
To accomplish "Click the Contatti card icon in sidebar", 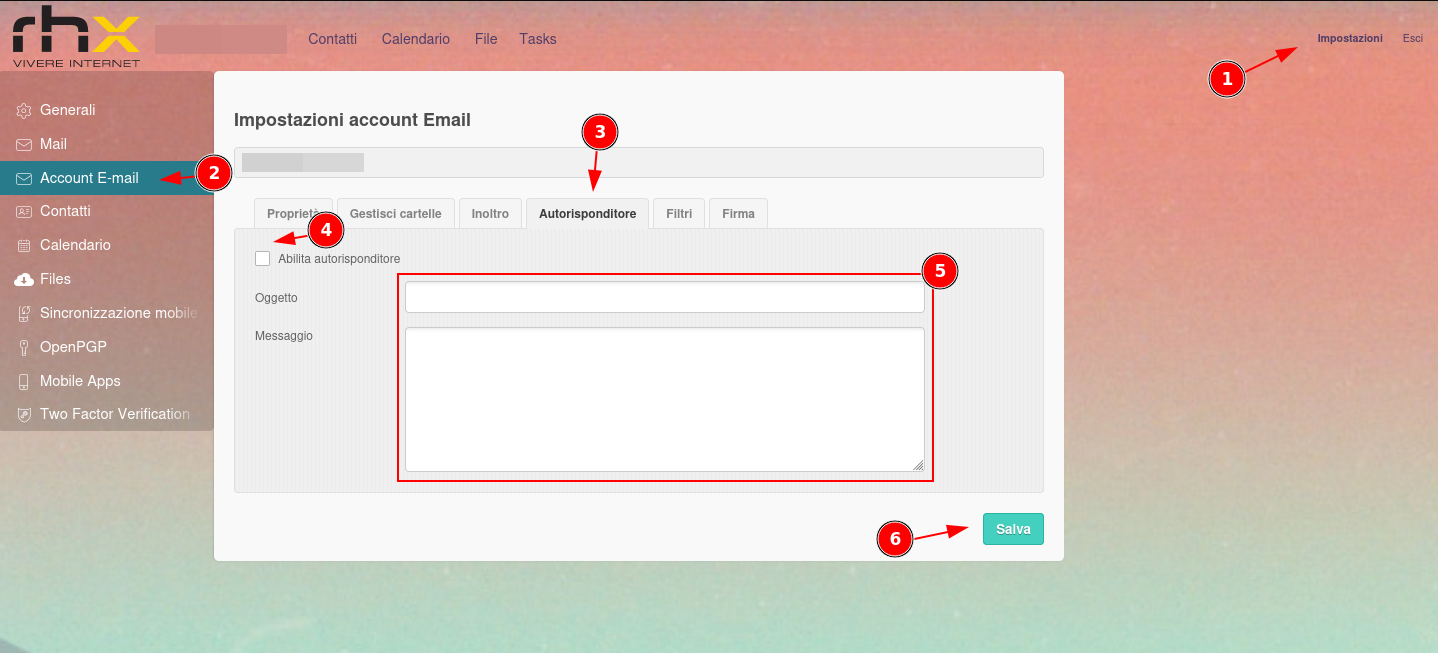I will tap(24, 211).
